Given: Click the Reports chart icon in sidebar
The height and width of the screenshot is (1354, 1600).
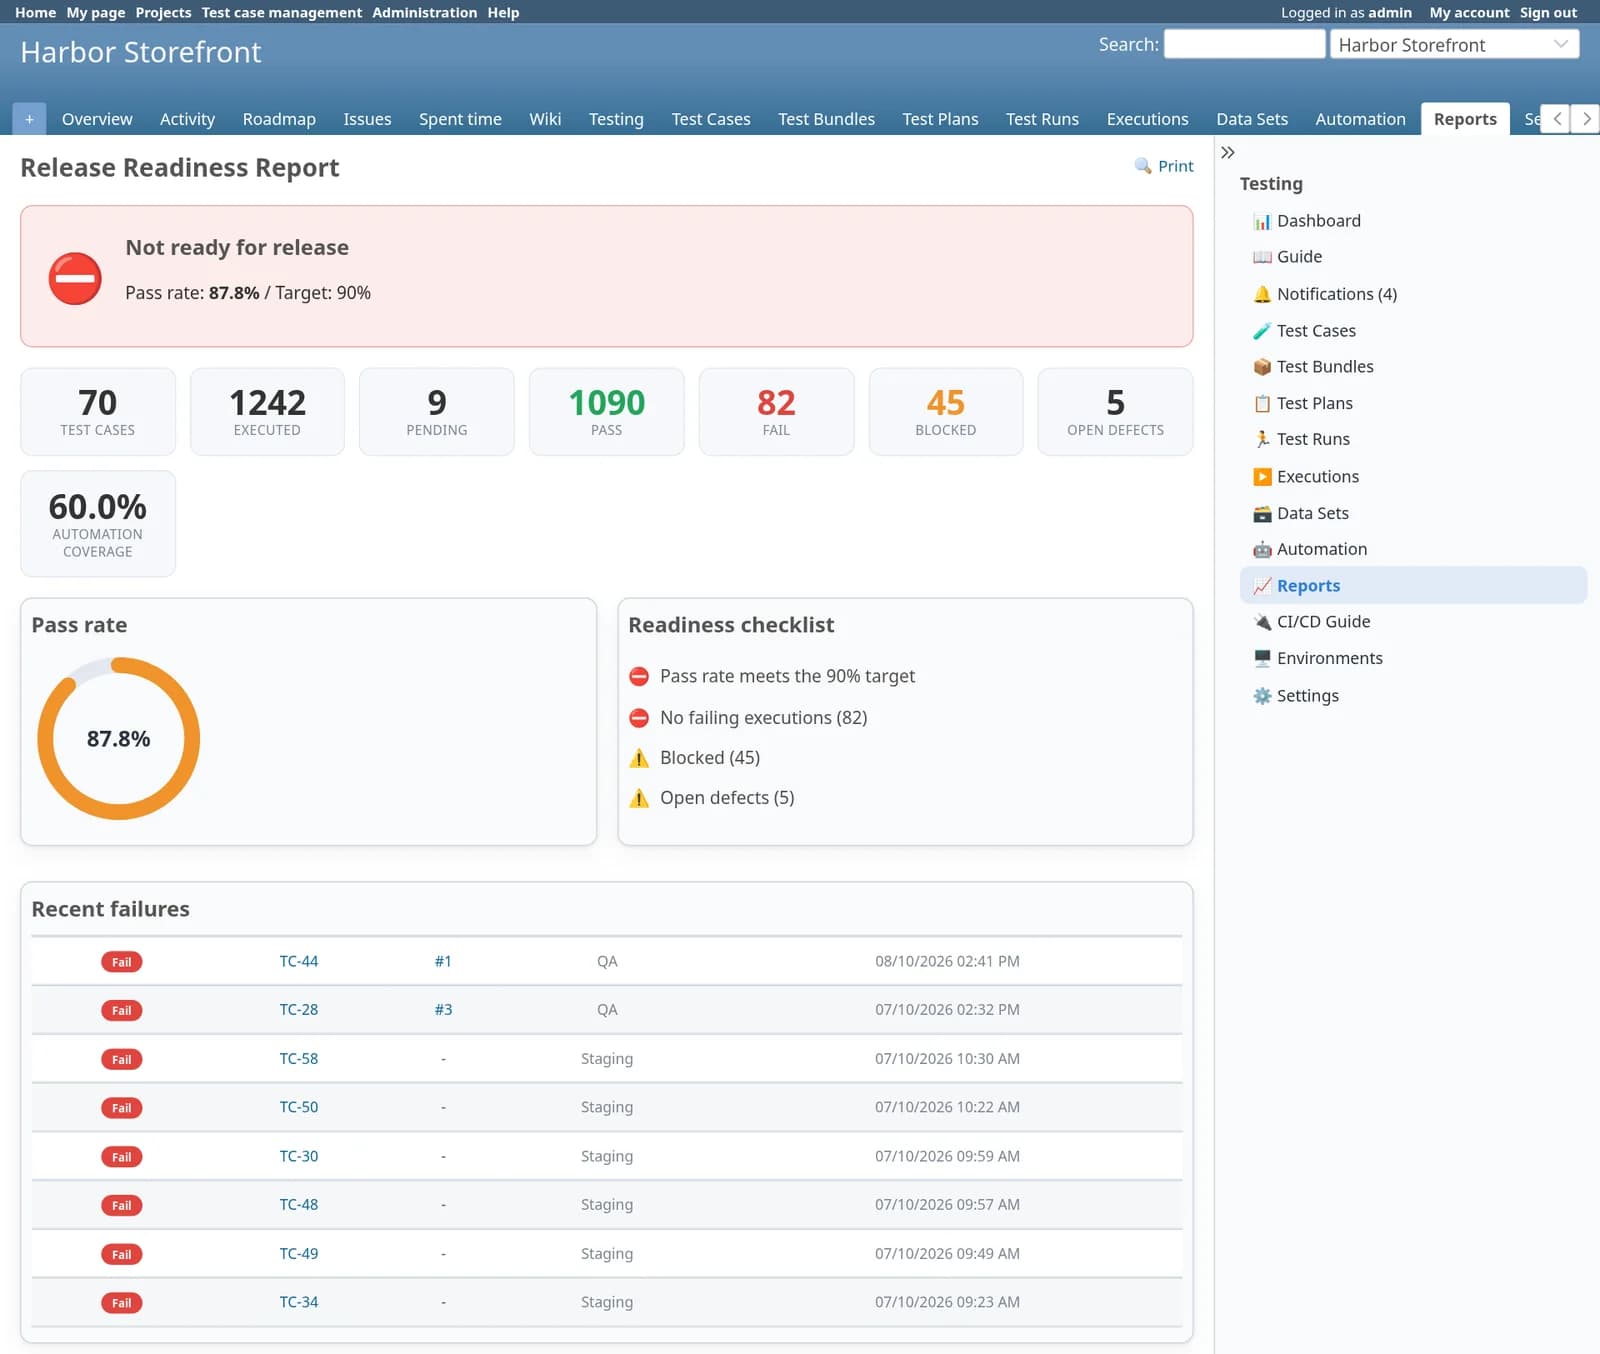Looking at the screenshot, I should tap(1262, 586).
